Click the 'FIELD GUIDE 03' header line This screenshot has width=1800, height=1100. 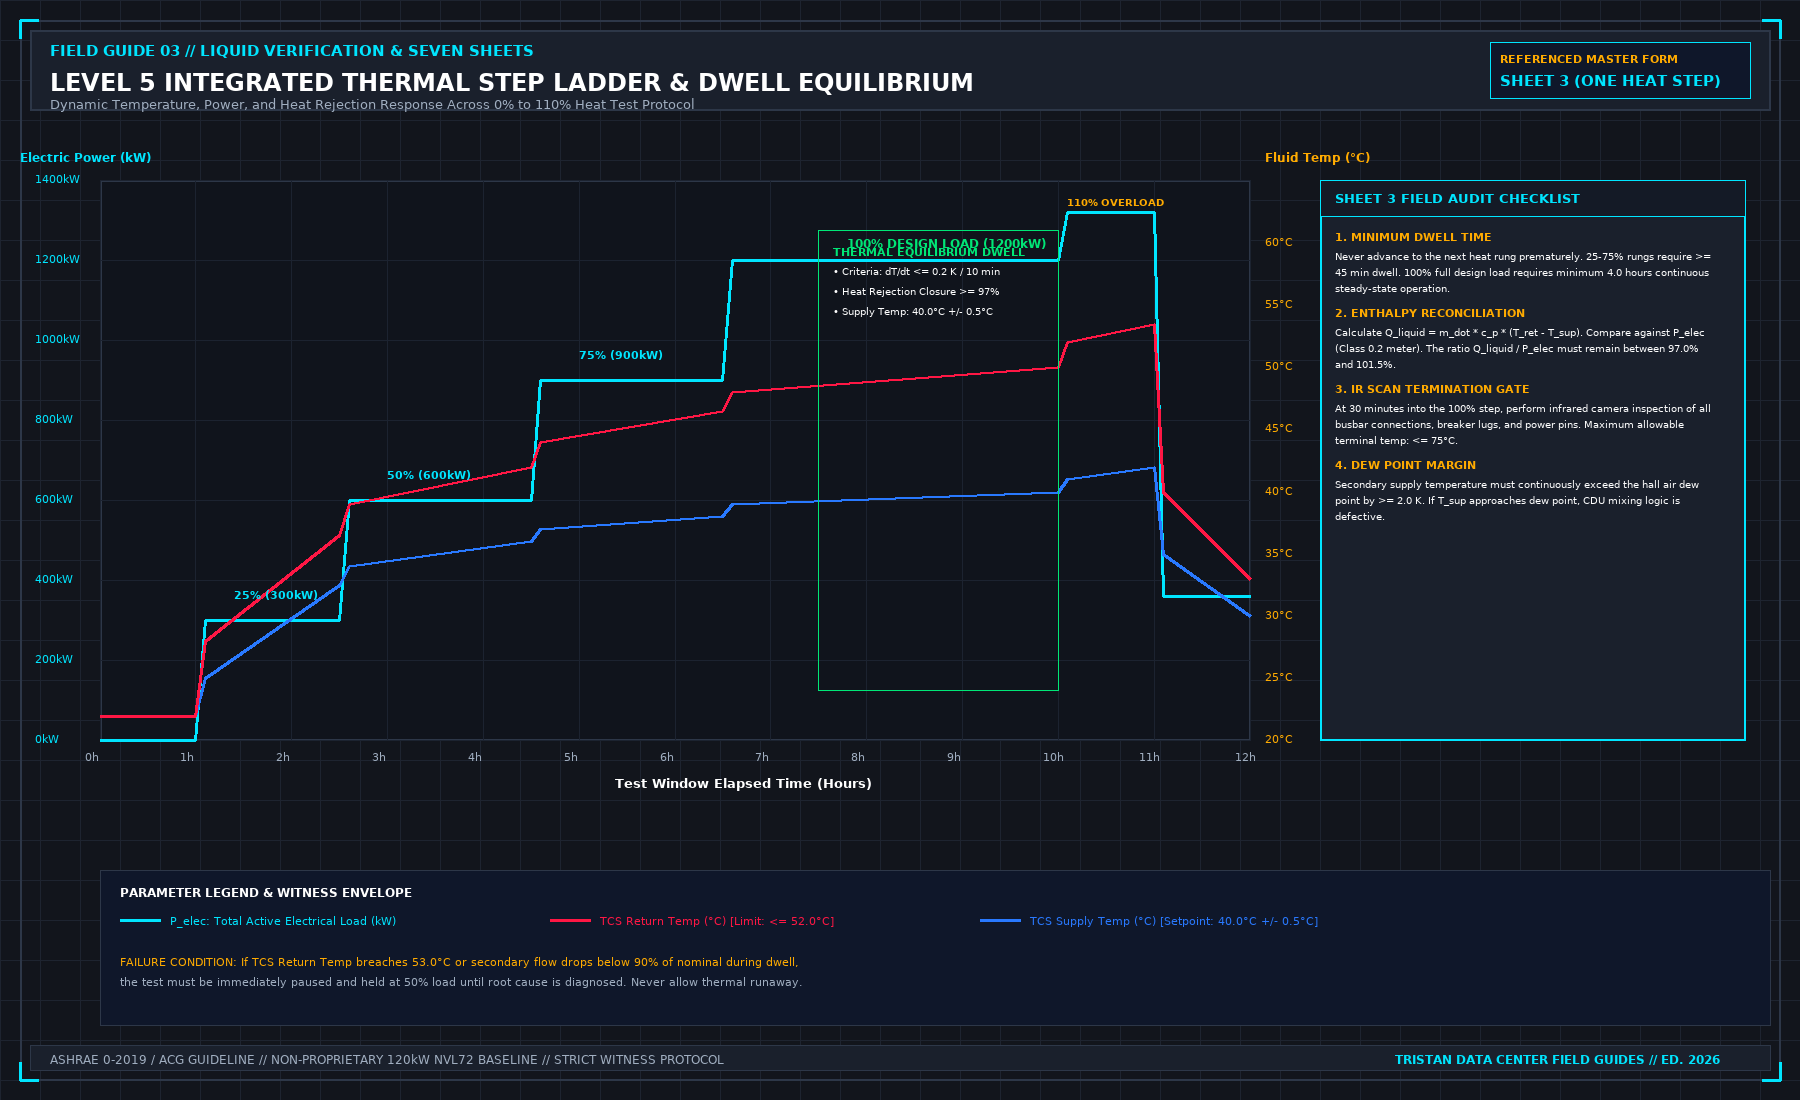tap(292, 51)
